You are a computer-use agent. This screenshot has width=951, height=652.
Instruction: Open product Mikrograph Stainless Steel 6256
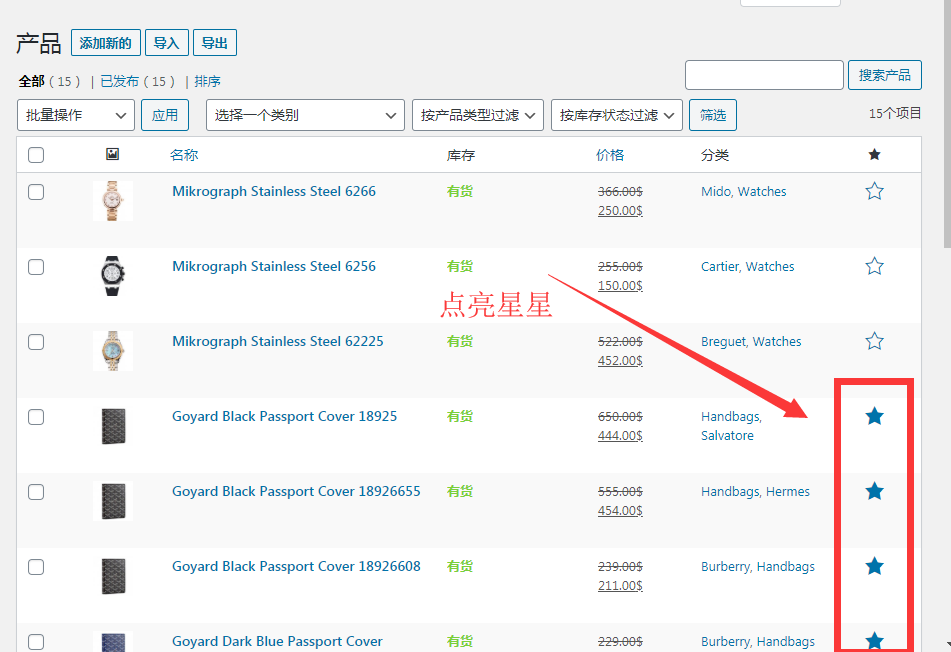coord(274,267)
